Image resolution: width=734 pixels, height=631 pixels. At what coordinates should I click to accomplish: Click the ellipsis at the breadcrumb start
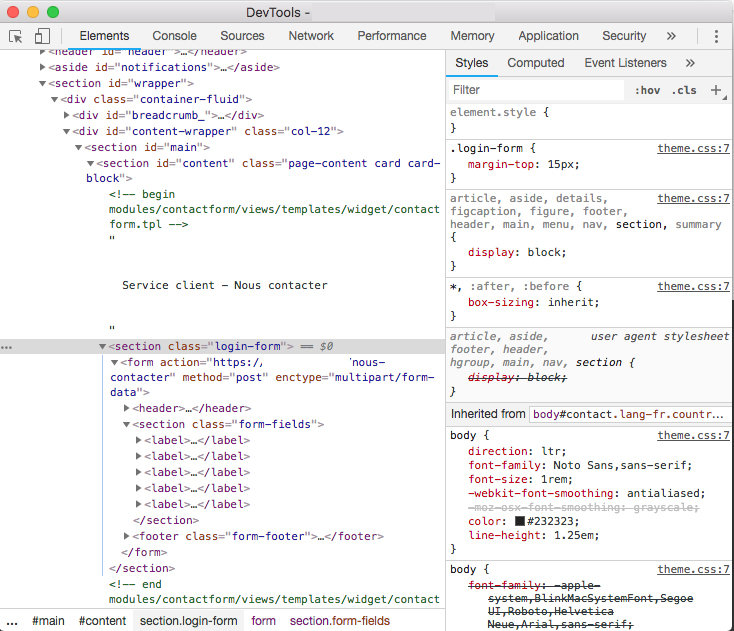(11, 621)
